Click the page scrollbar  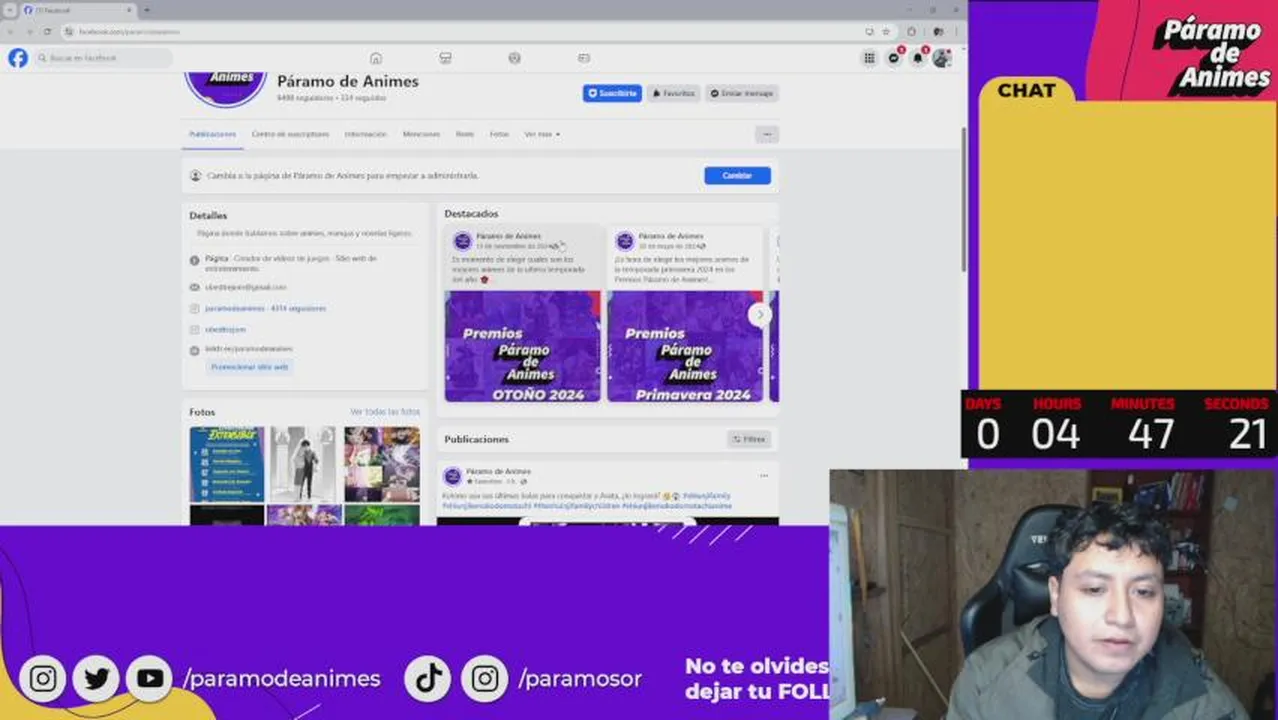(x=963, y=200)
